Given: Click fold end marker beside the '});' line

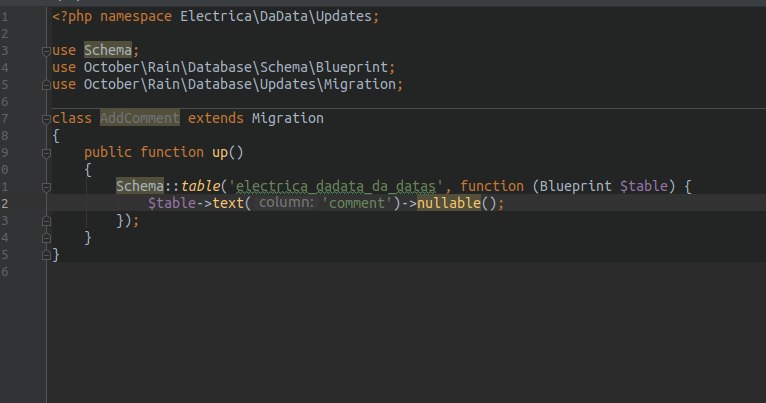Looking at the screenshot, I should [x=46, y=221].
